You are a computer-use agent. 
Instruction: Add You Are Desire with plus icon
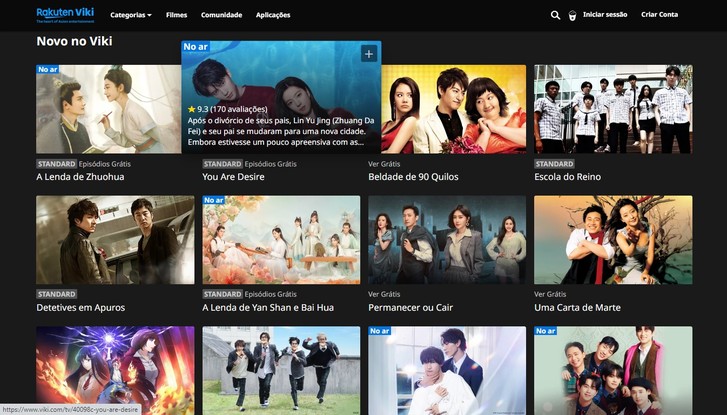(x=369, y=54)
